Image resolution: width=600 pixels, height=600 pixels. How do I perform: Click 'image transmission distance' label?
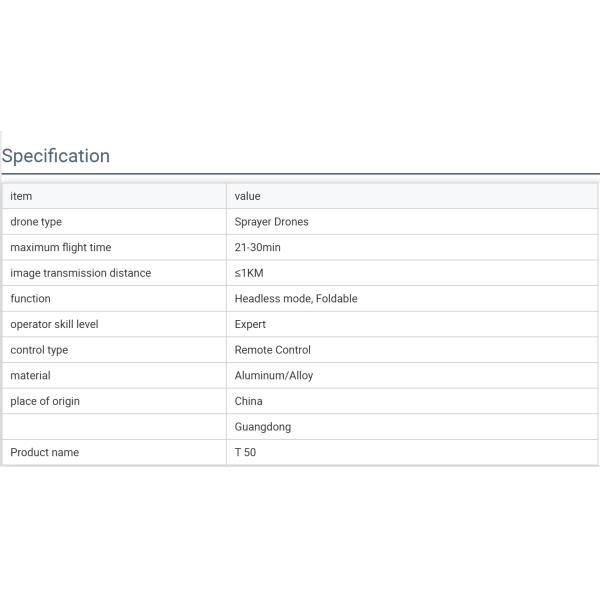pos(81,273)
